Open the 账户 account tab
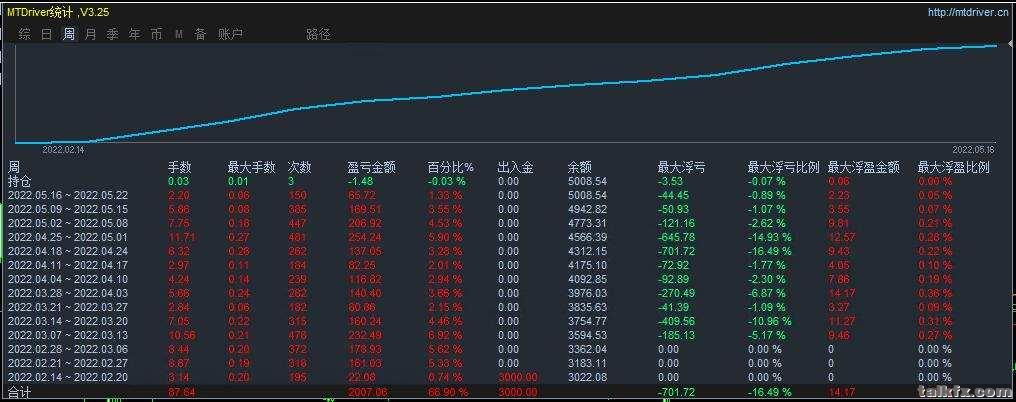The width and height of the screenshot is (1016, 402). (x=230, y=34)
